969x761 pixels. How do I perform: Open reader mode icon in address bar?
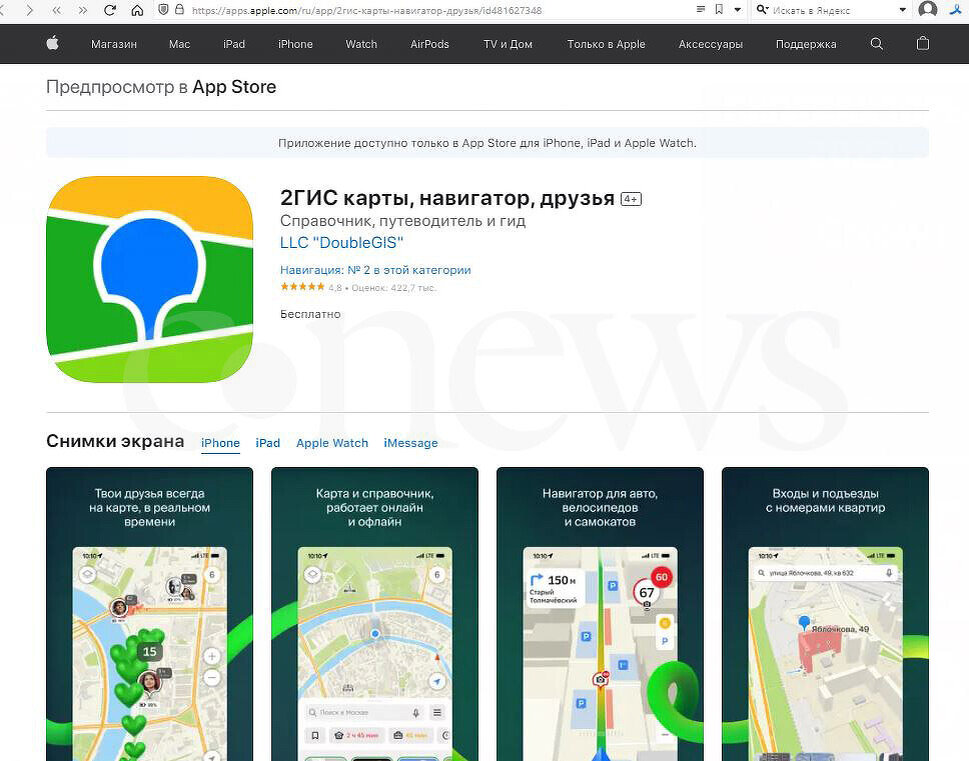pos(700,9)
